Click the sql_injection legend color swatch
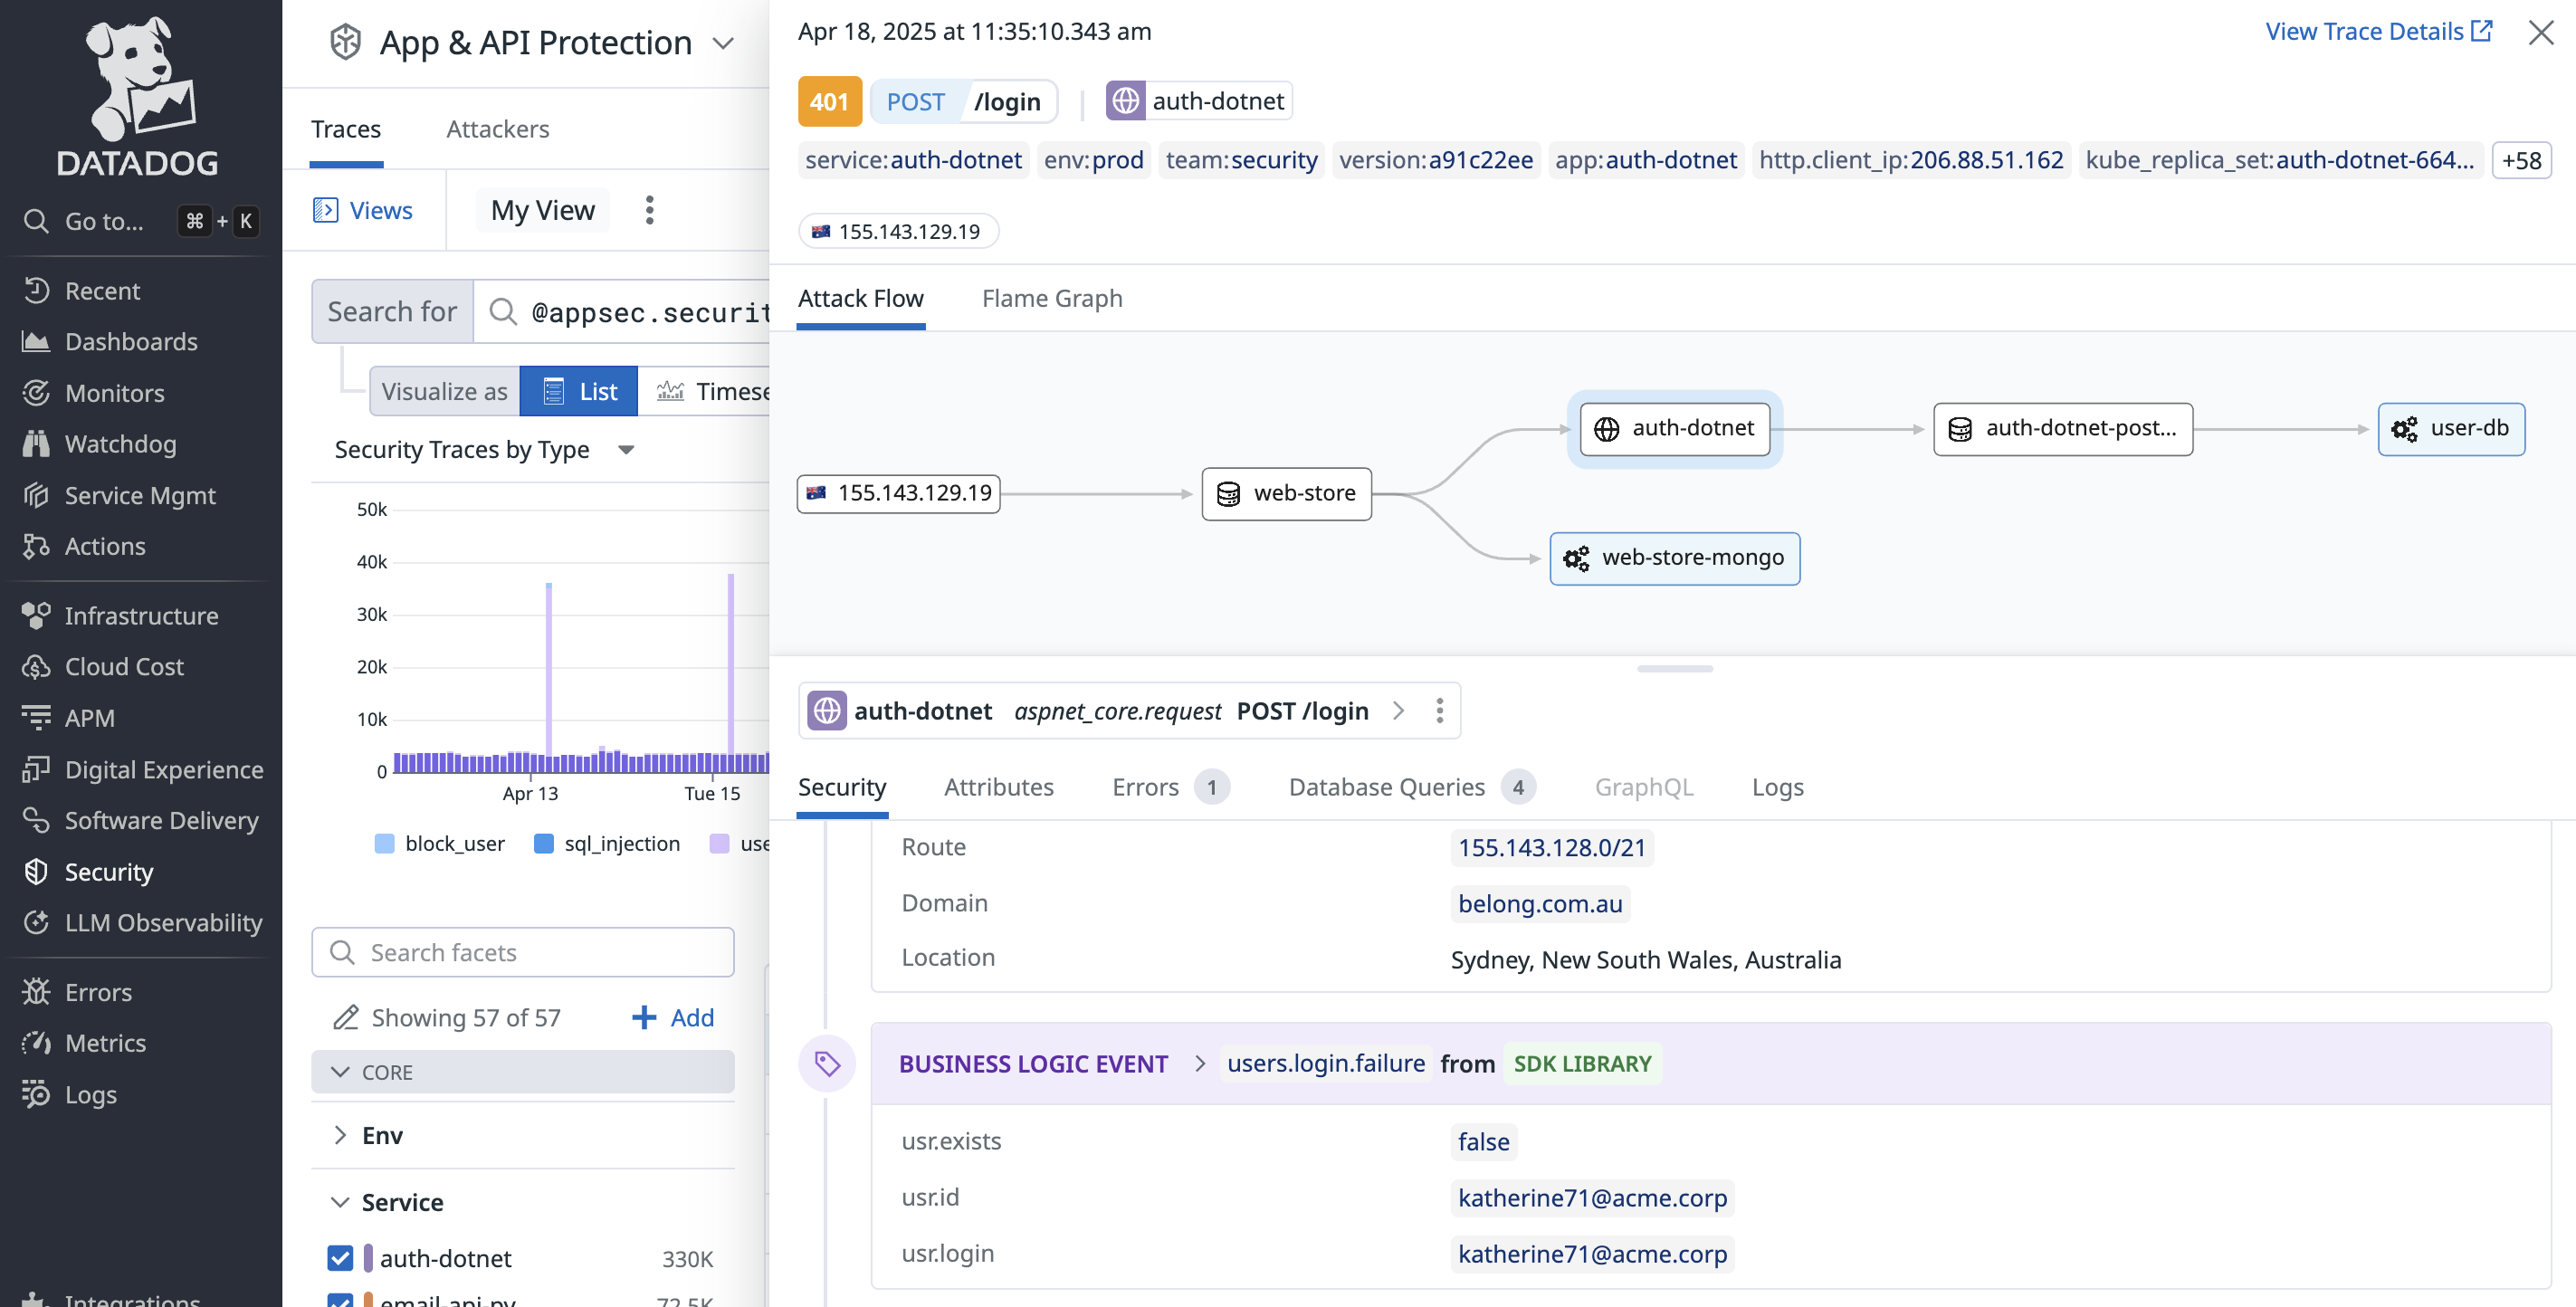Image resolution: width=2576 pixels, height=1307 pixels. click(x=544, y=843)
